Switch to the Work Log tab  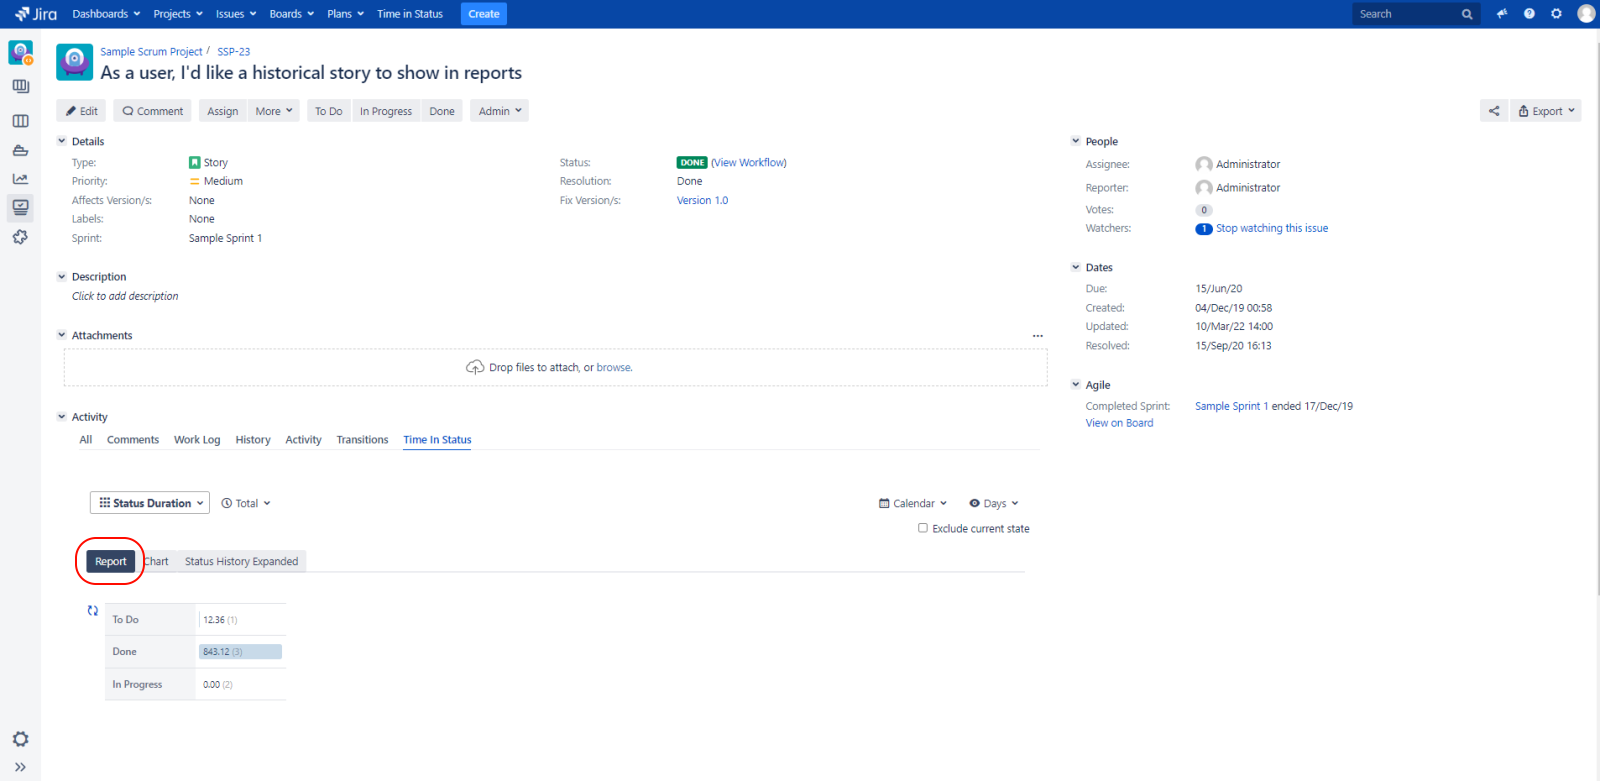point(197,440)
